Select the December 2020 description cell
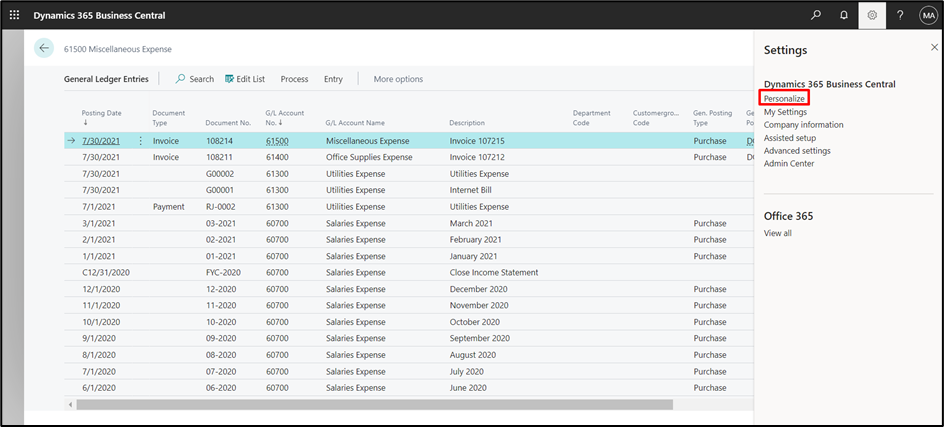The width and height of the screenshot is (944, 427). pyautogui.click(x=477, y=289)
